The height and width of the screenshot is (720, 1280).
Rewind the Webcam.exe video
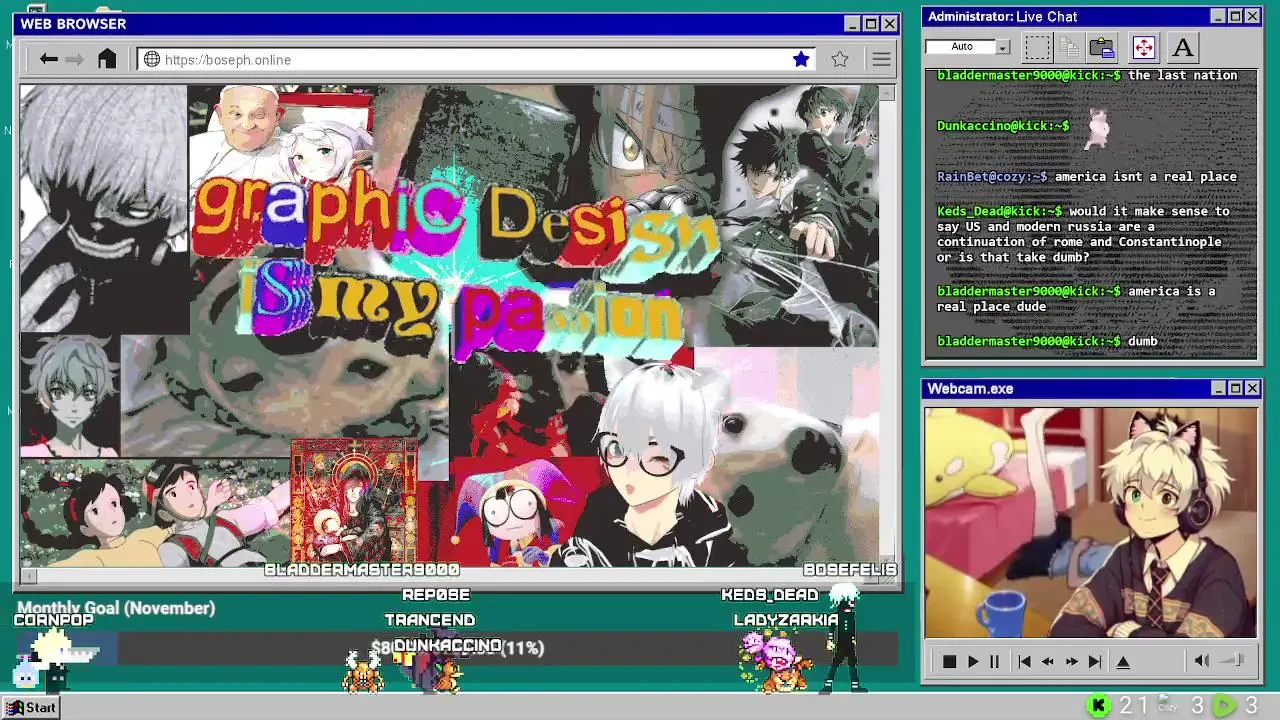click(1047, 661)
